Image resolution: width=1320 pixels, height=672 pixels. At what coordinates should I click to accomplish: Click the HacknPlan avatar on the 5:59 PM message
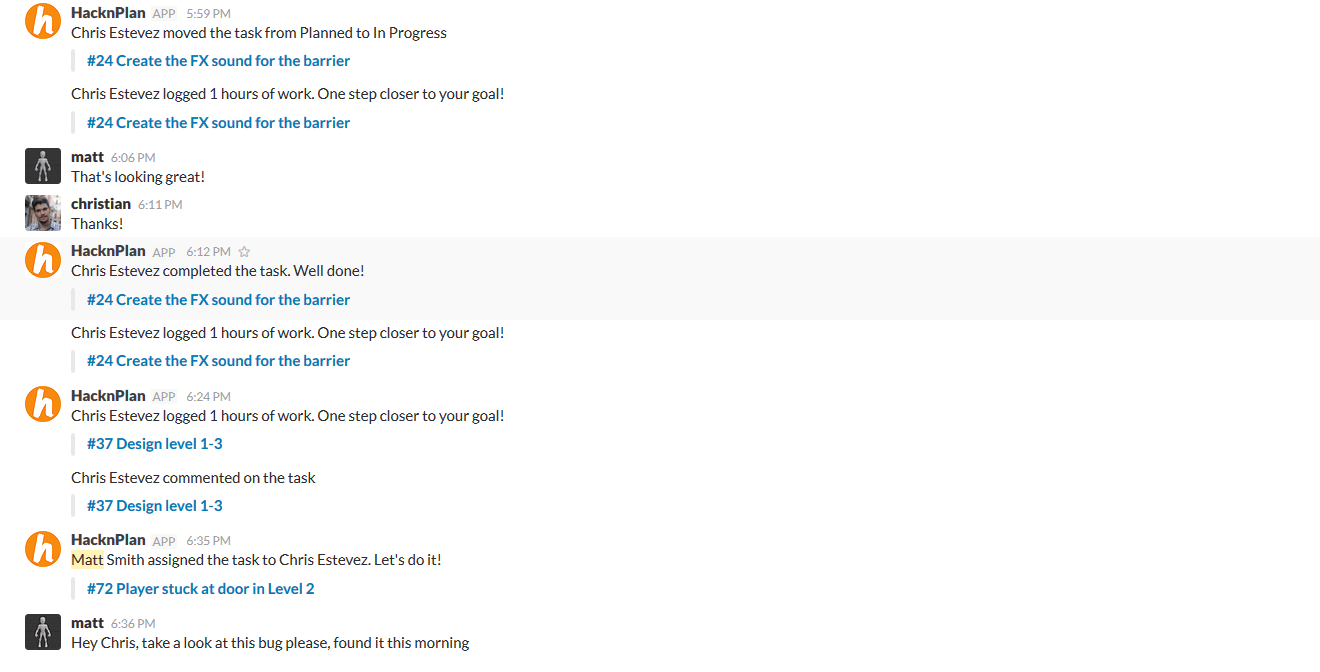pos(43,22)
